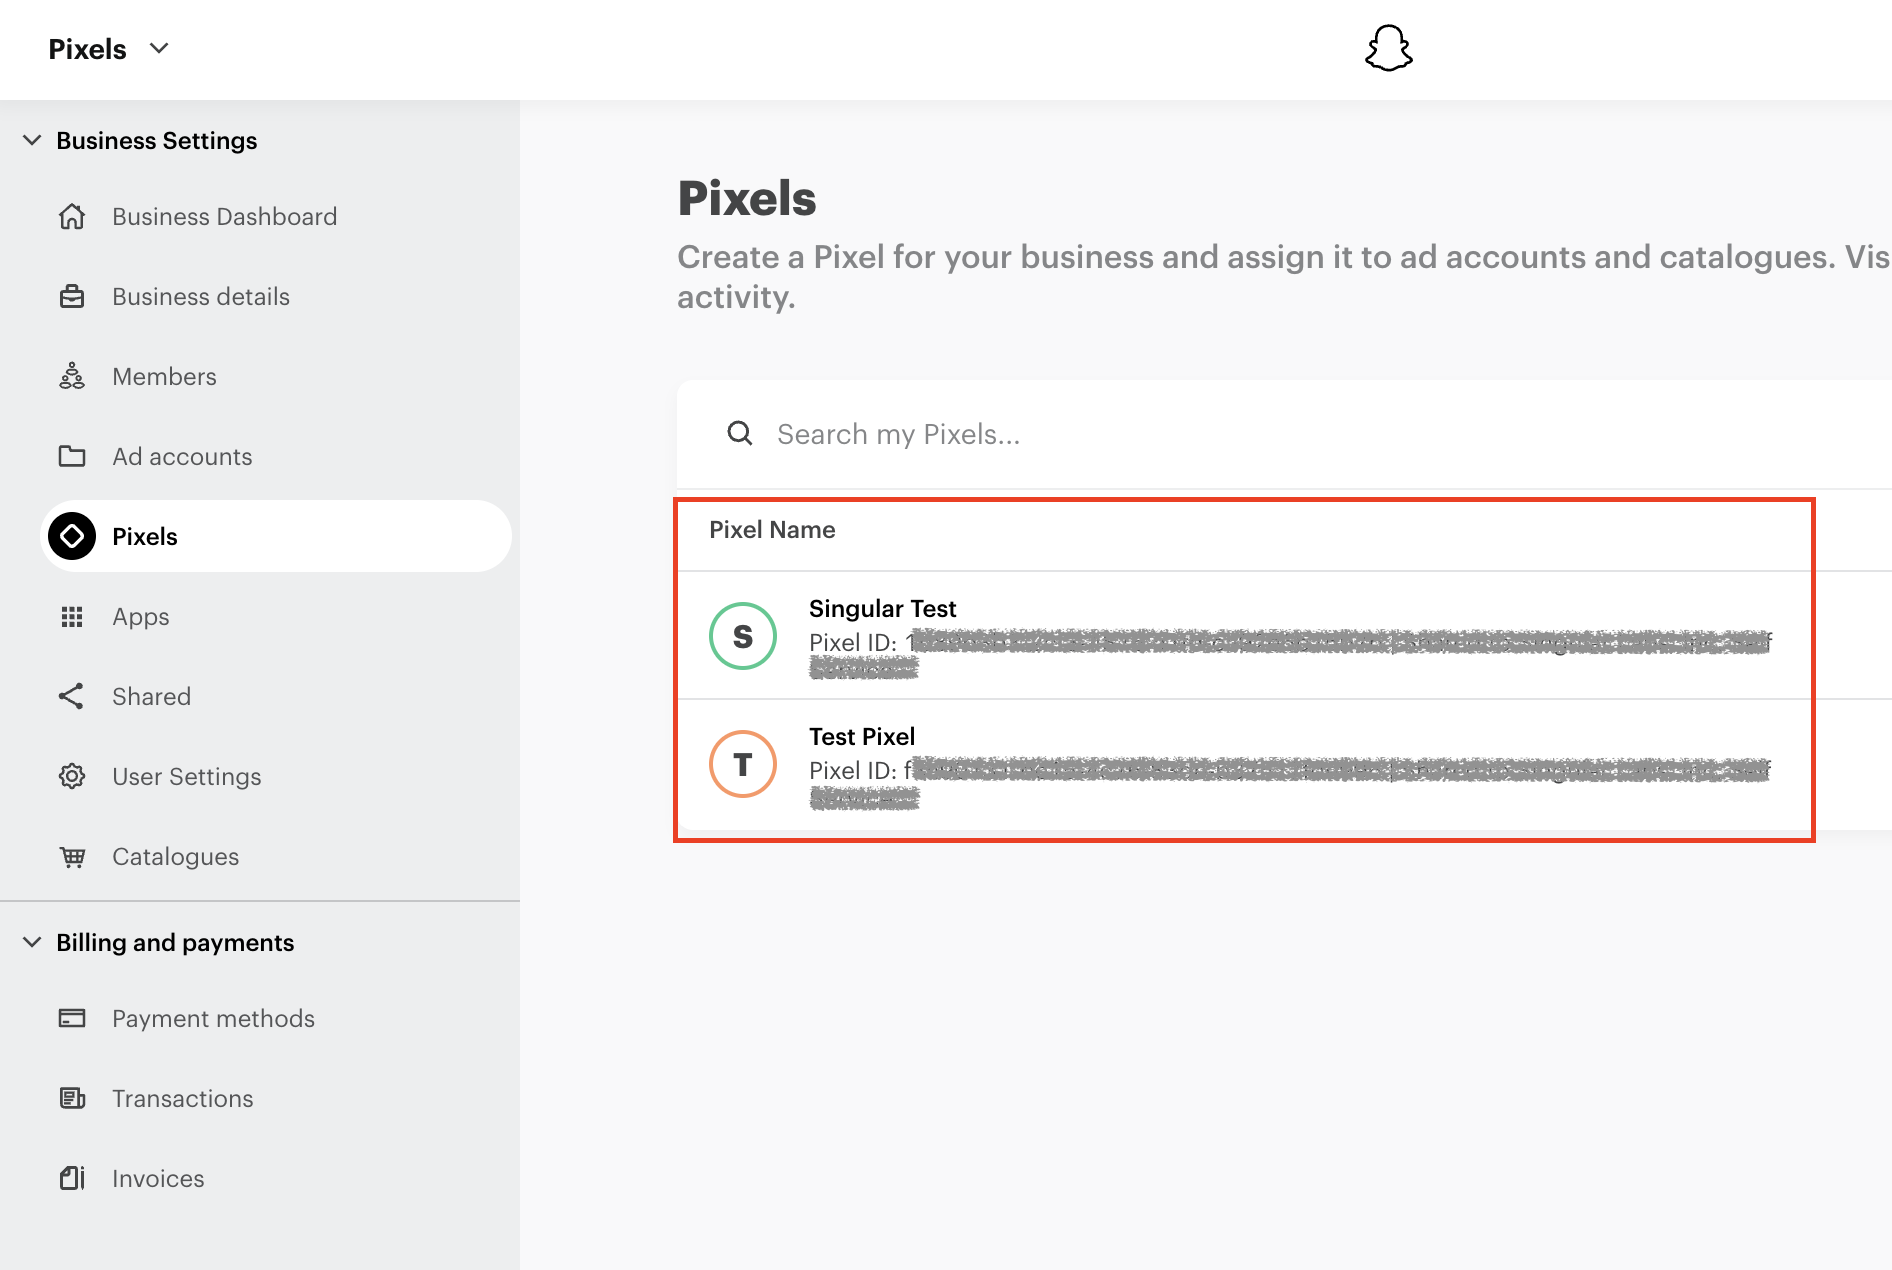Open the Pixels dropdown in the header
1892x1270 pixels.
click(109, 49)
